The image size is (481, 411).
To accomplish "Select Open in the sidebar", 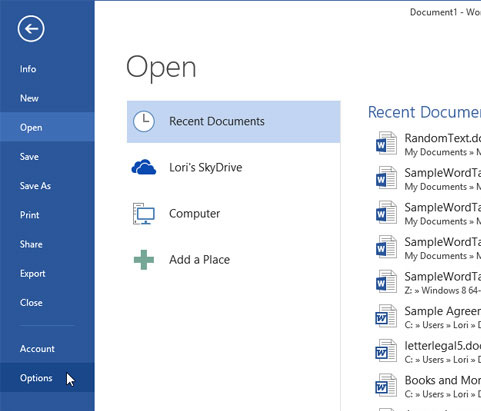I will click(x=47, y=127).
